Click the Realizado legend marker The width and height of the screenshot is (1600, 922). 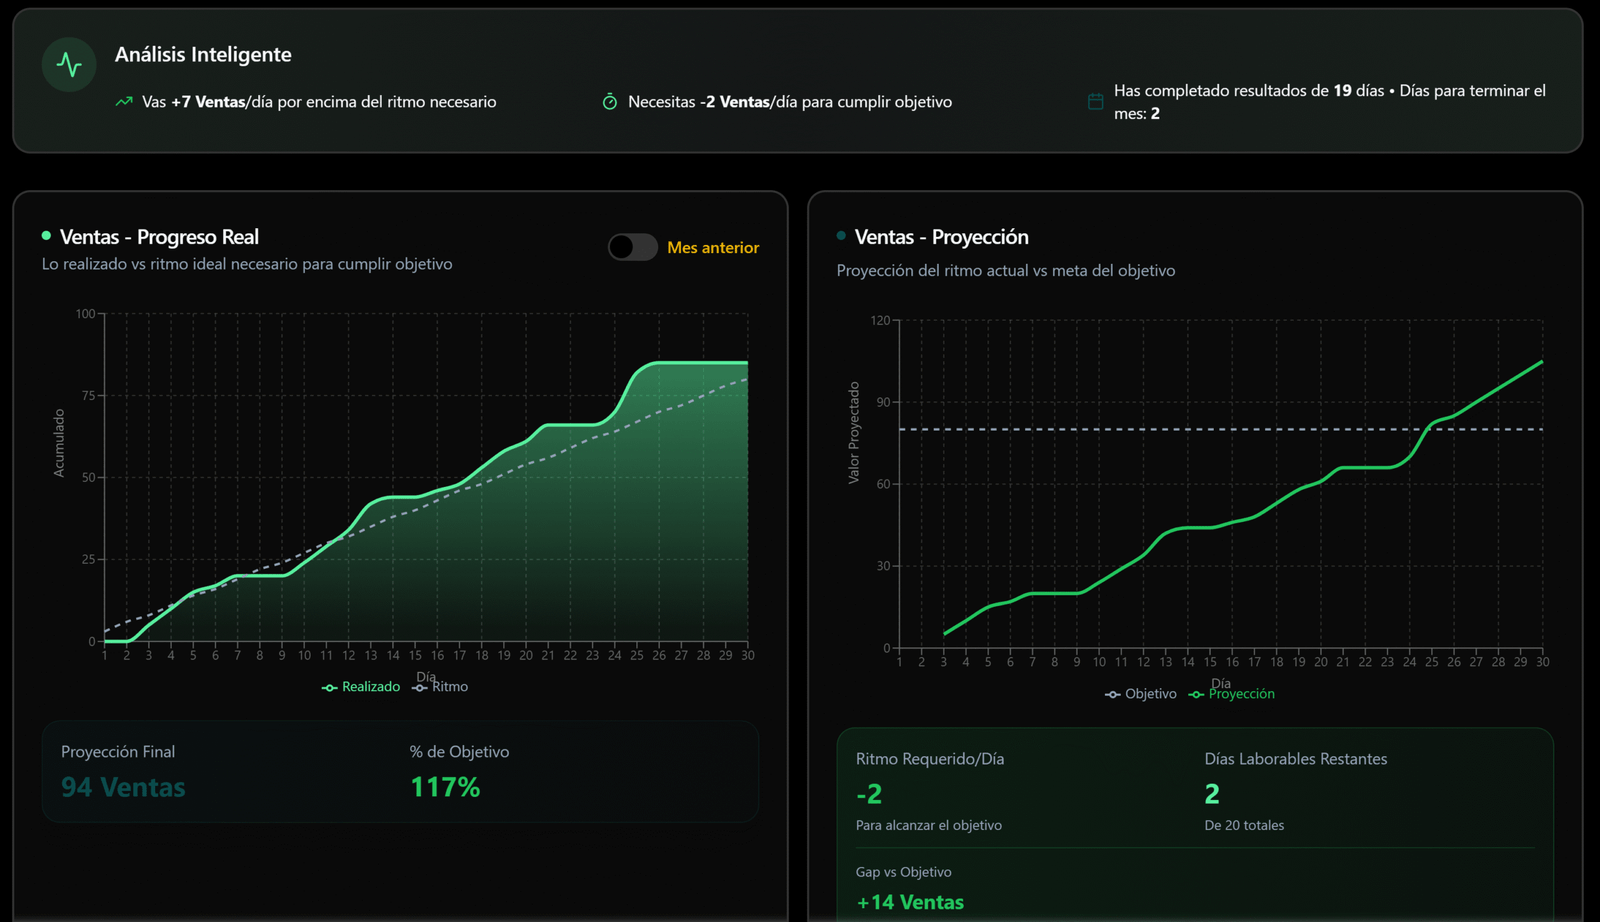click(x=329, y=687)
